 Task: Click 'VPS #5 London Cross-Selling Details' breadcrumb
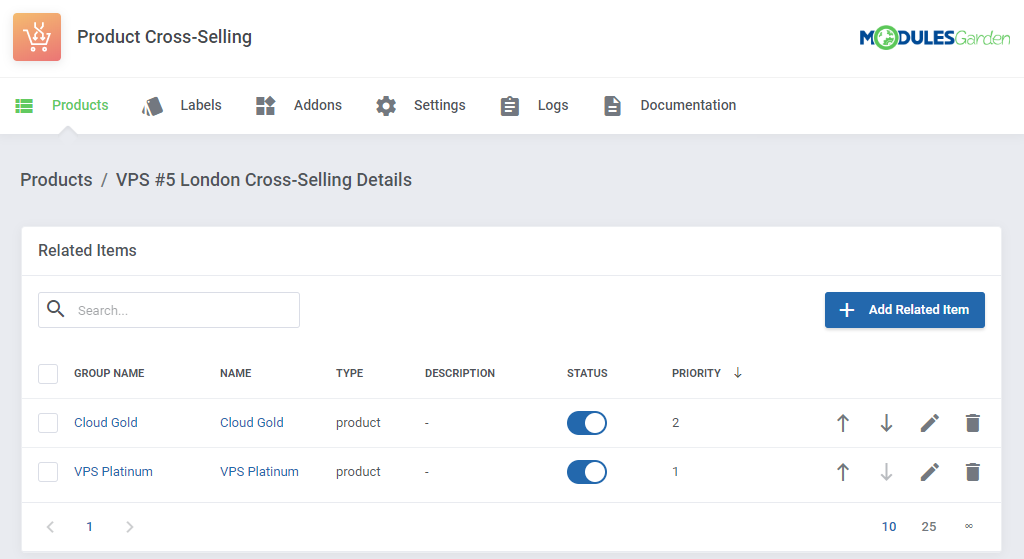[x=264, y=180]
